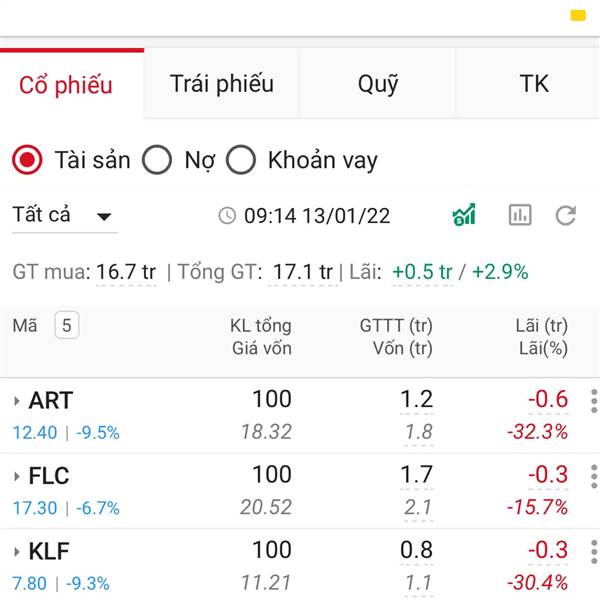The width and height of the screenshot is (600, 600).
Task: Open FLC row three-dot menu
Action: click(594, 476)
